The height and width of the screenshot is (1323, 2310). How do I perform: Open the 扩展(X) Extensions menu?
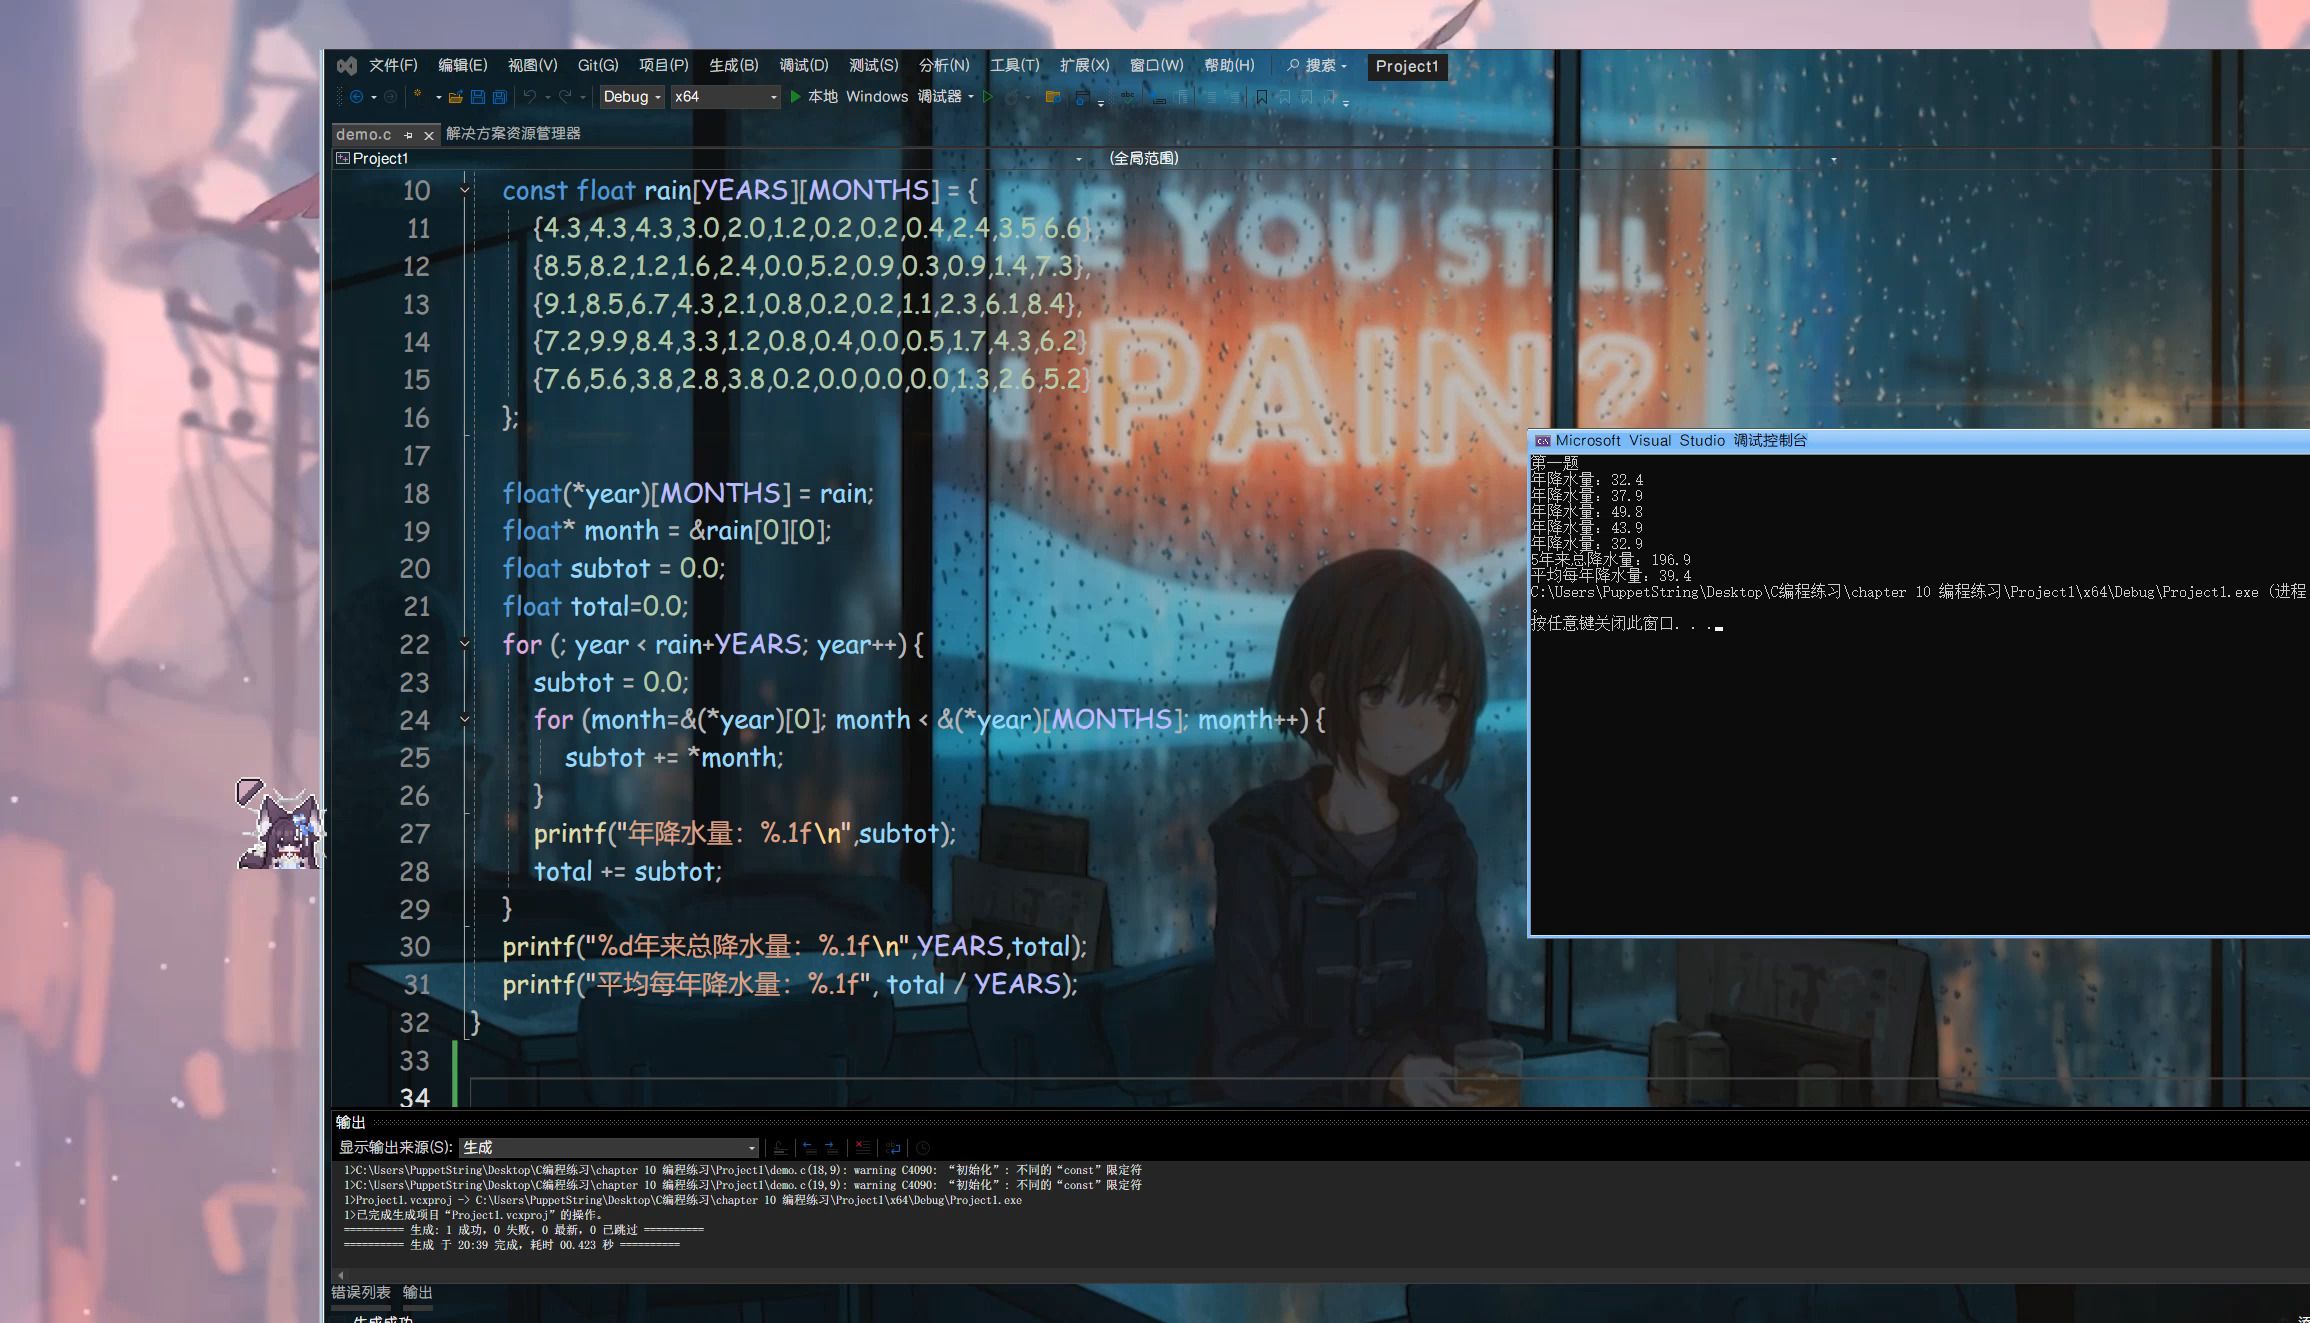click(x=1084, y=65)
